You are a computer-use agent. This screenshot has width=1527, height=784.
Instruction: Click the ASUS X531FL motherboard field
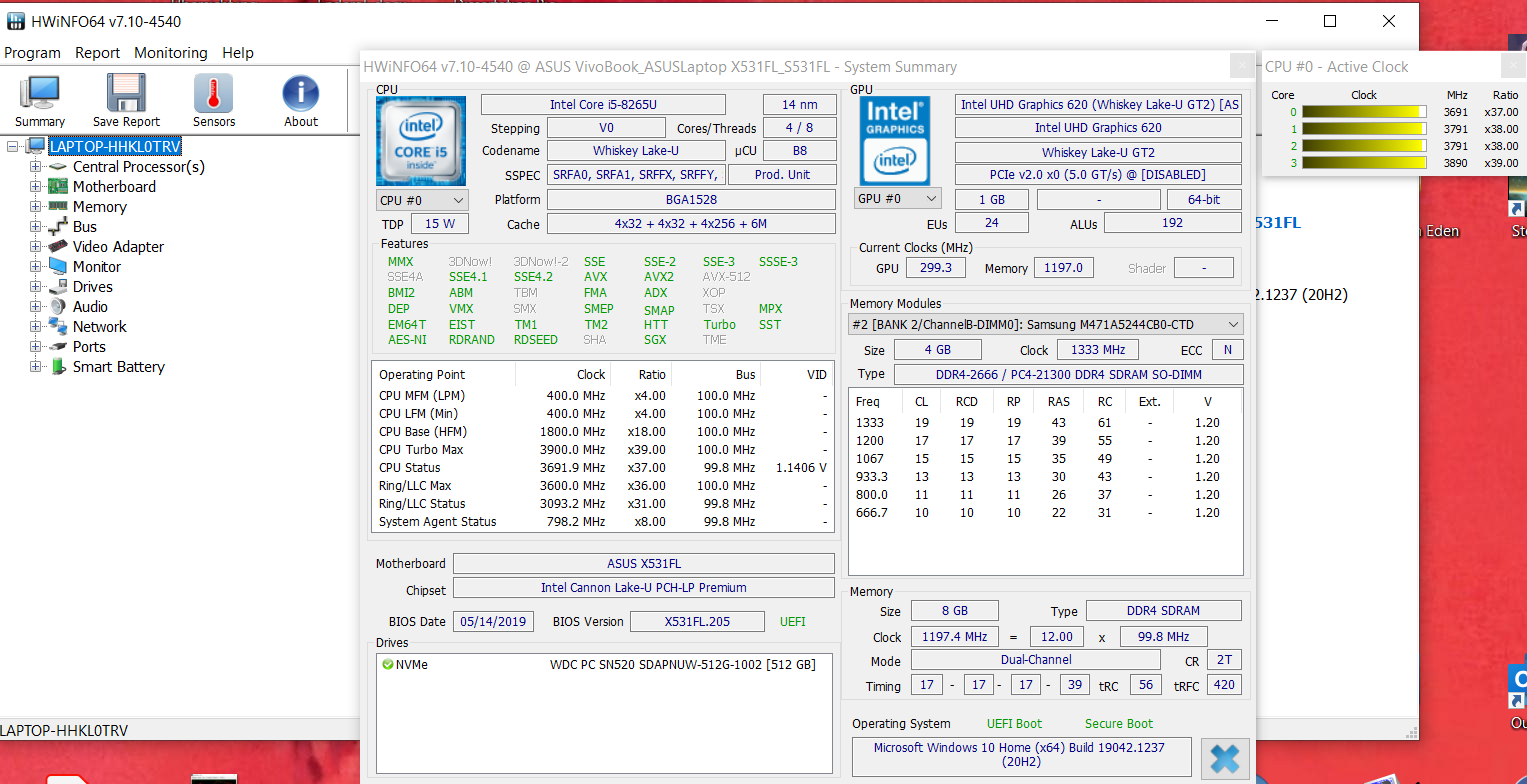pyautogui.click(x=644, y=564)
